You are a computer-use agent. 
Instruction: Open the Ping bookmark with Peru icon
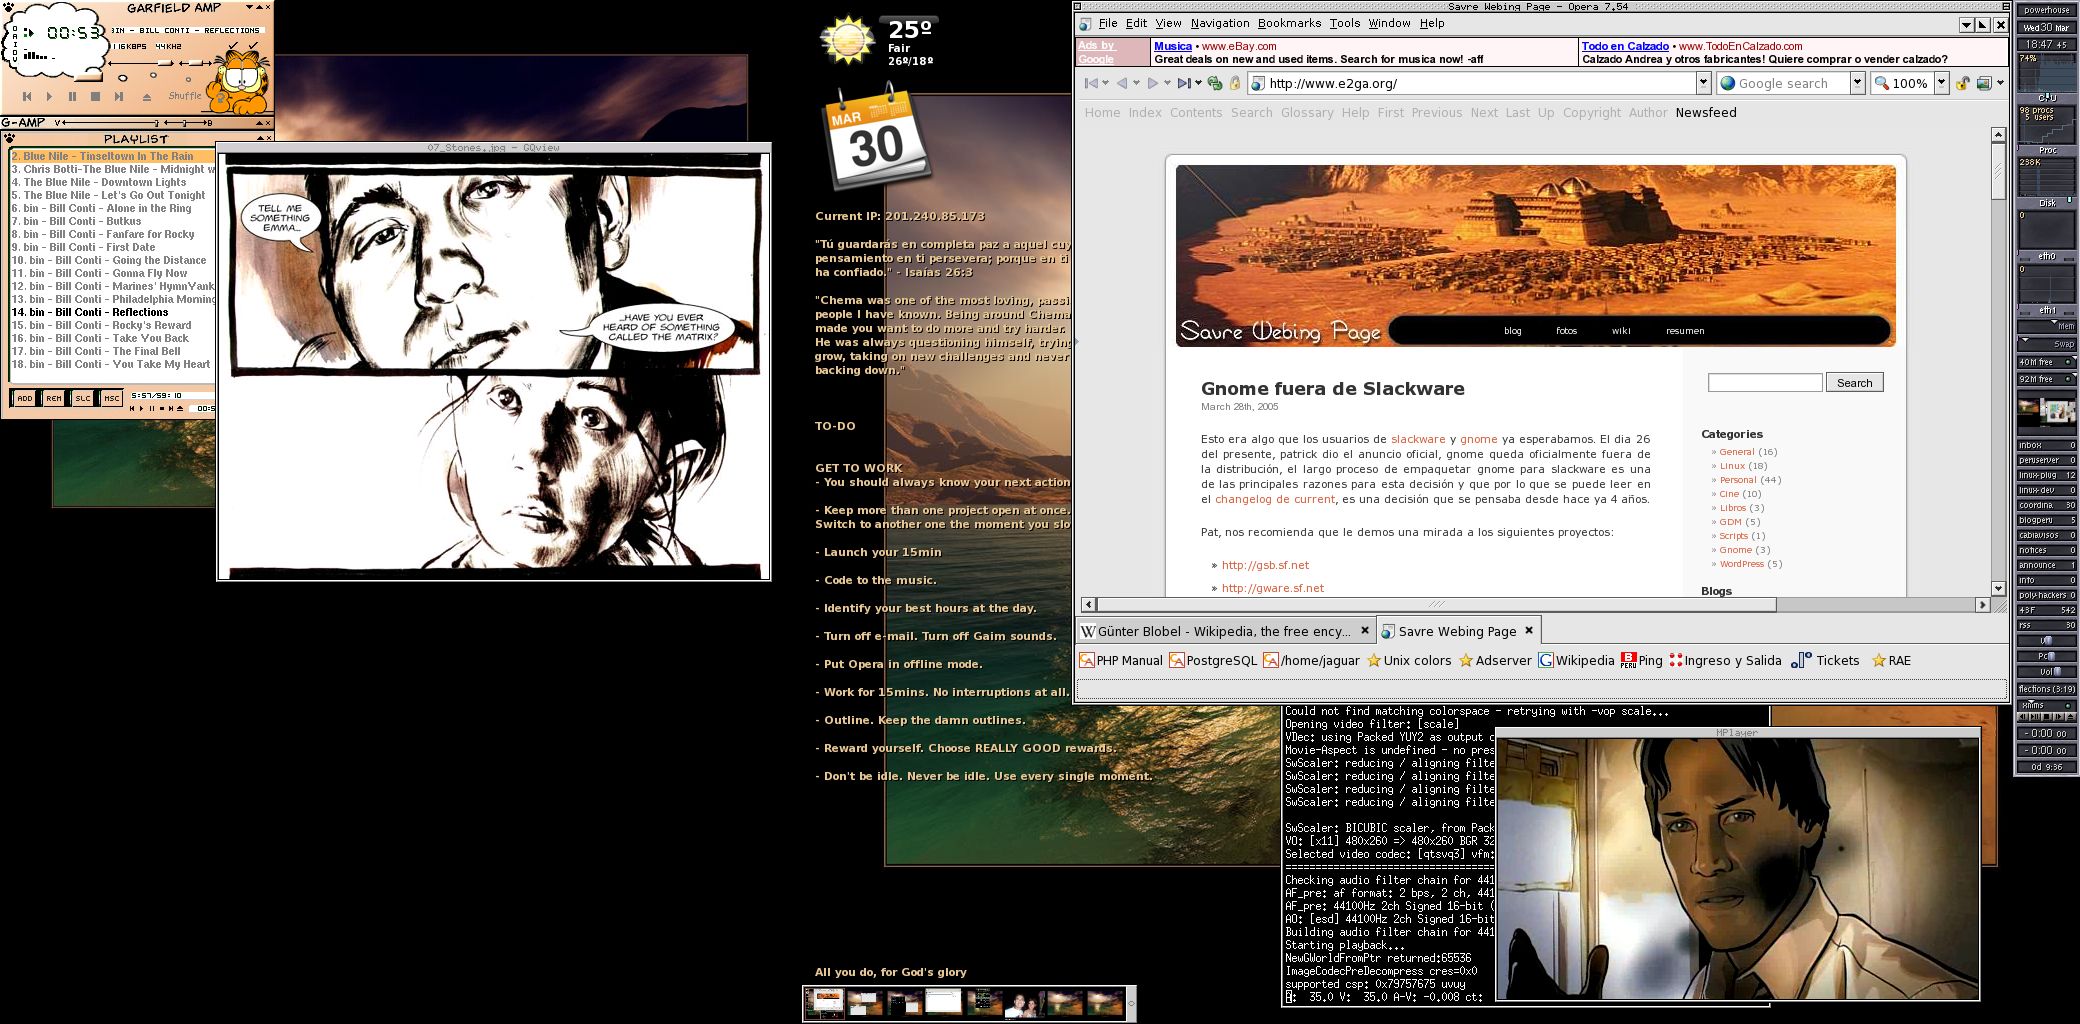point(1641,661)
